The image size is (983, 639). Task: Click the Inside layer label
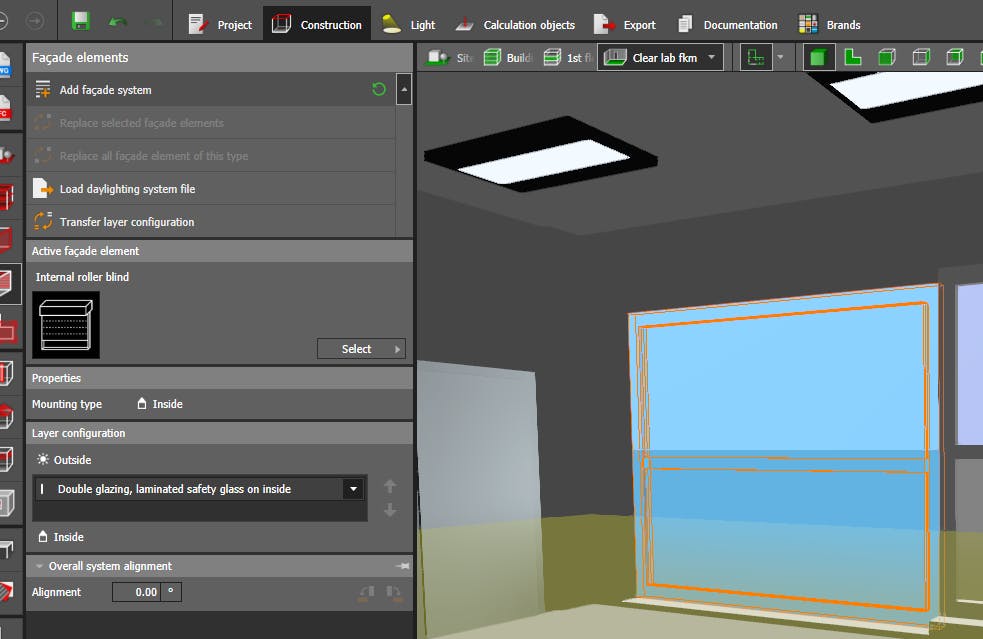[68, 537]
